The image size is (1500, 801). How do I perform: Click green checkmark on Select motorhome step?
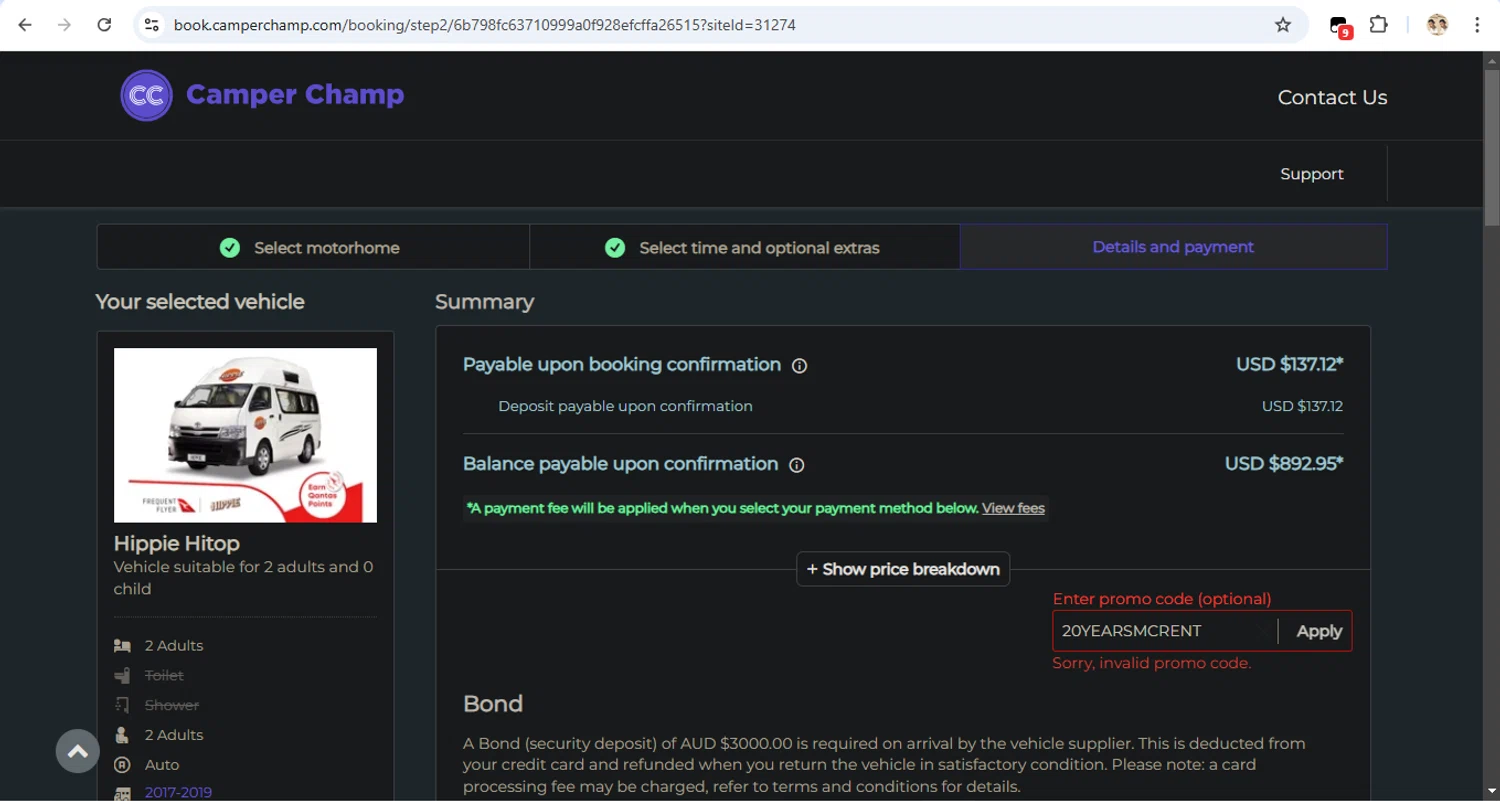pyautogui.click(x=230, y=247)
